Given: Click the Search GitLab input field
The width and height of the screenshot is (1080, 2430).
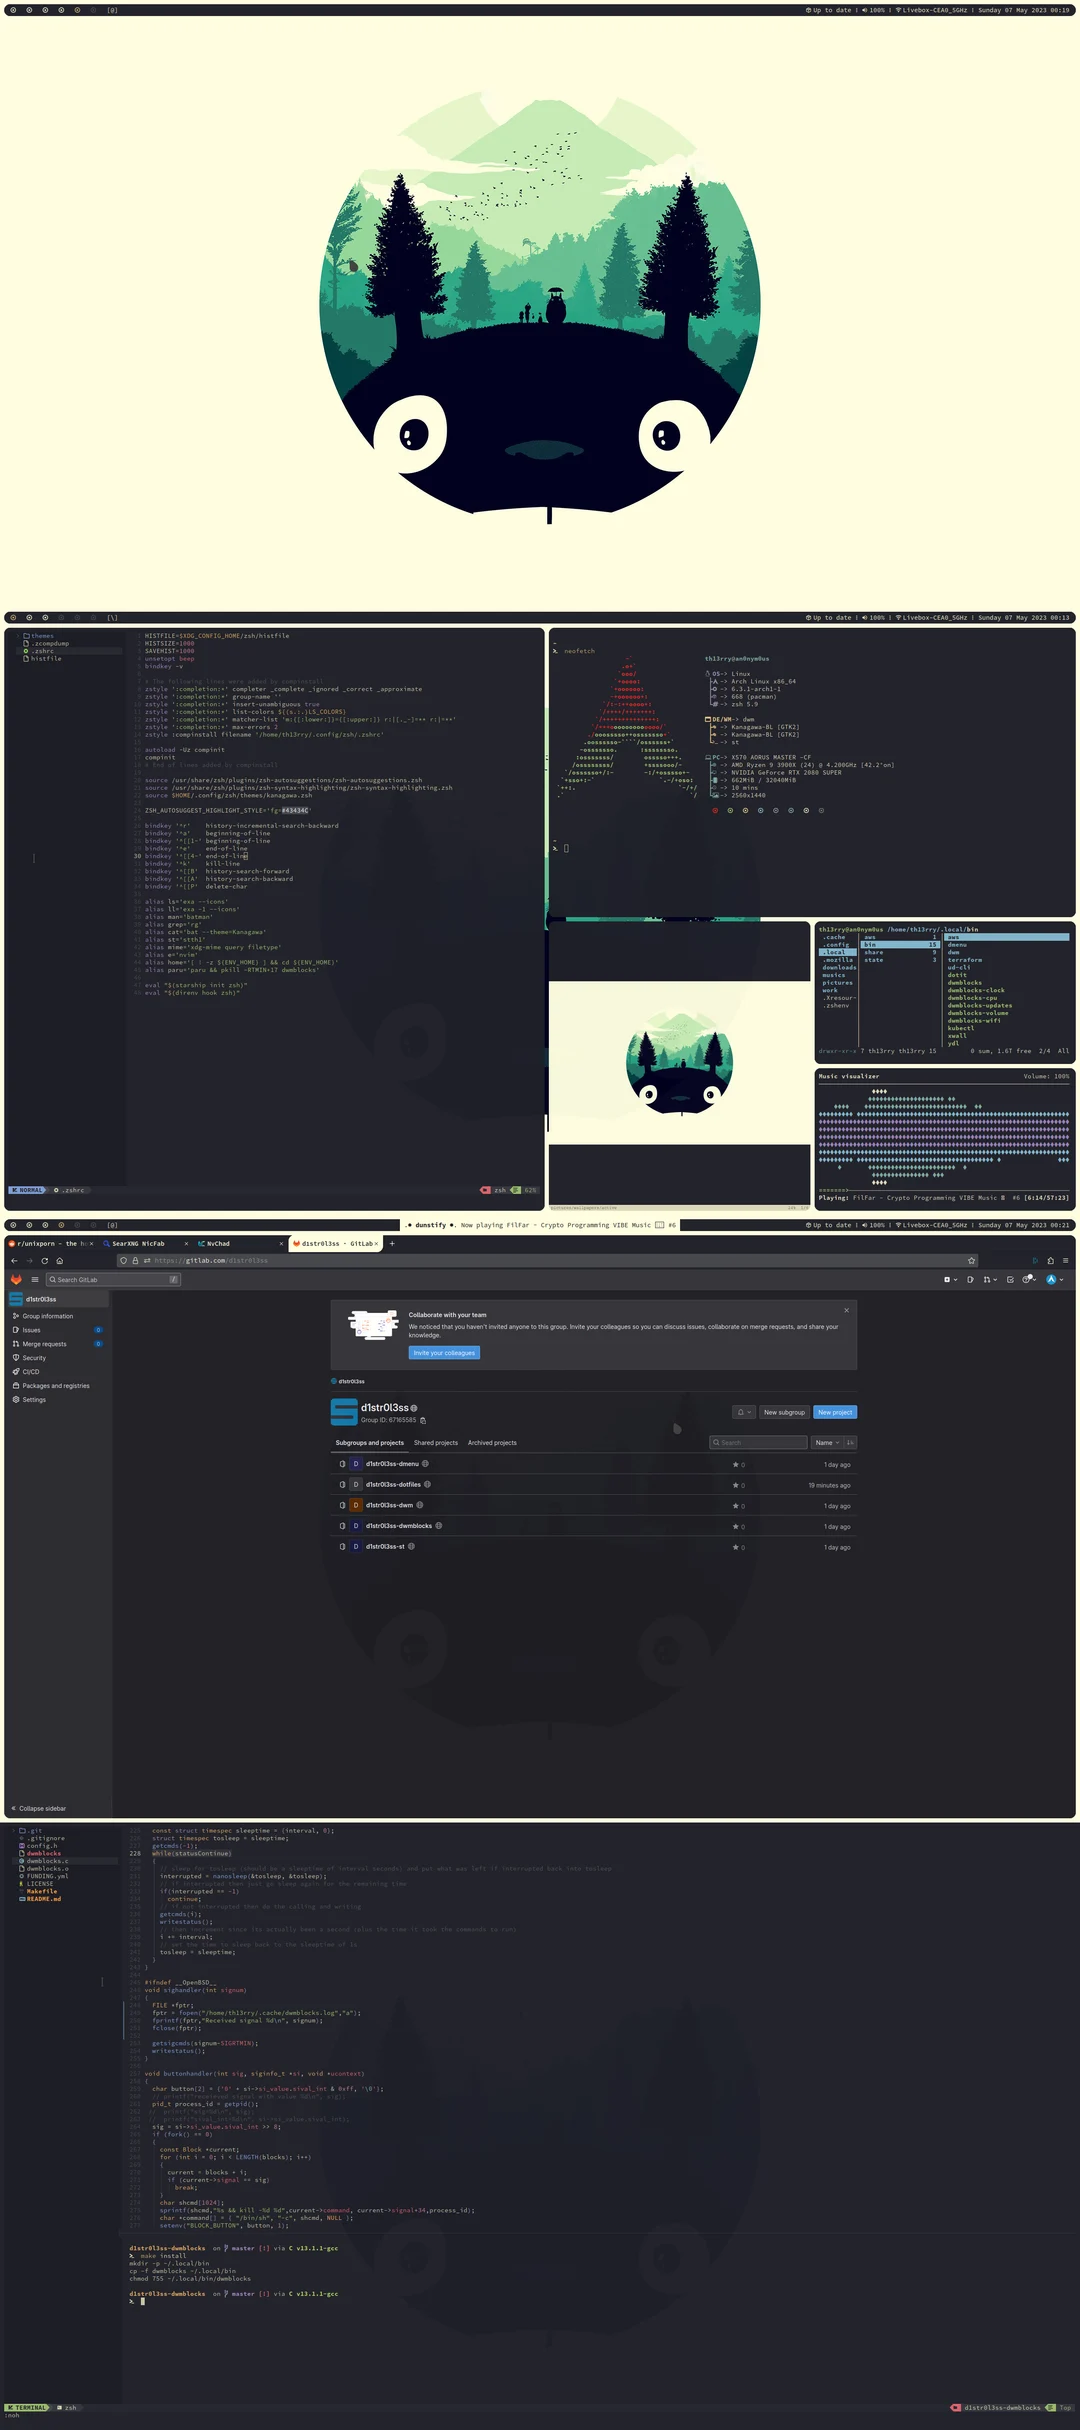Looking at the screenshot, I should (113, 1279).
